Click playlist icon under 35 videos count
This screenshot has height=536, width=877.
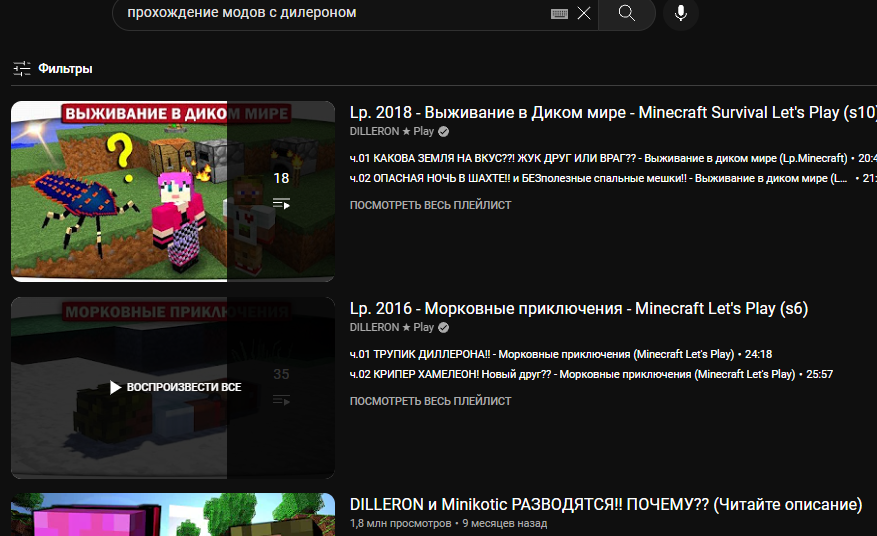(x=281, y=400)
